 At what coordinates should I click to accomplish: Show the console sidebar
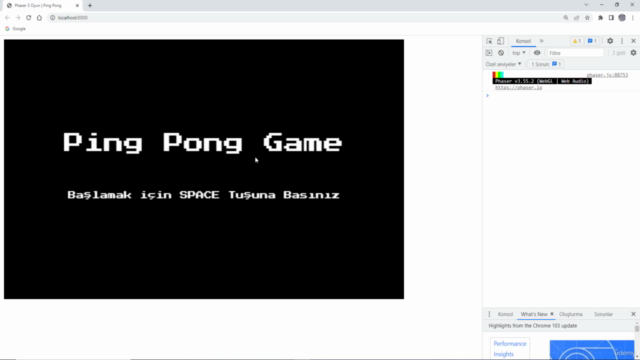pyautogui.click(x=489, y=53)
